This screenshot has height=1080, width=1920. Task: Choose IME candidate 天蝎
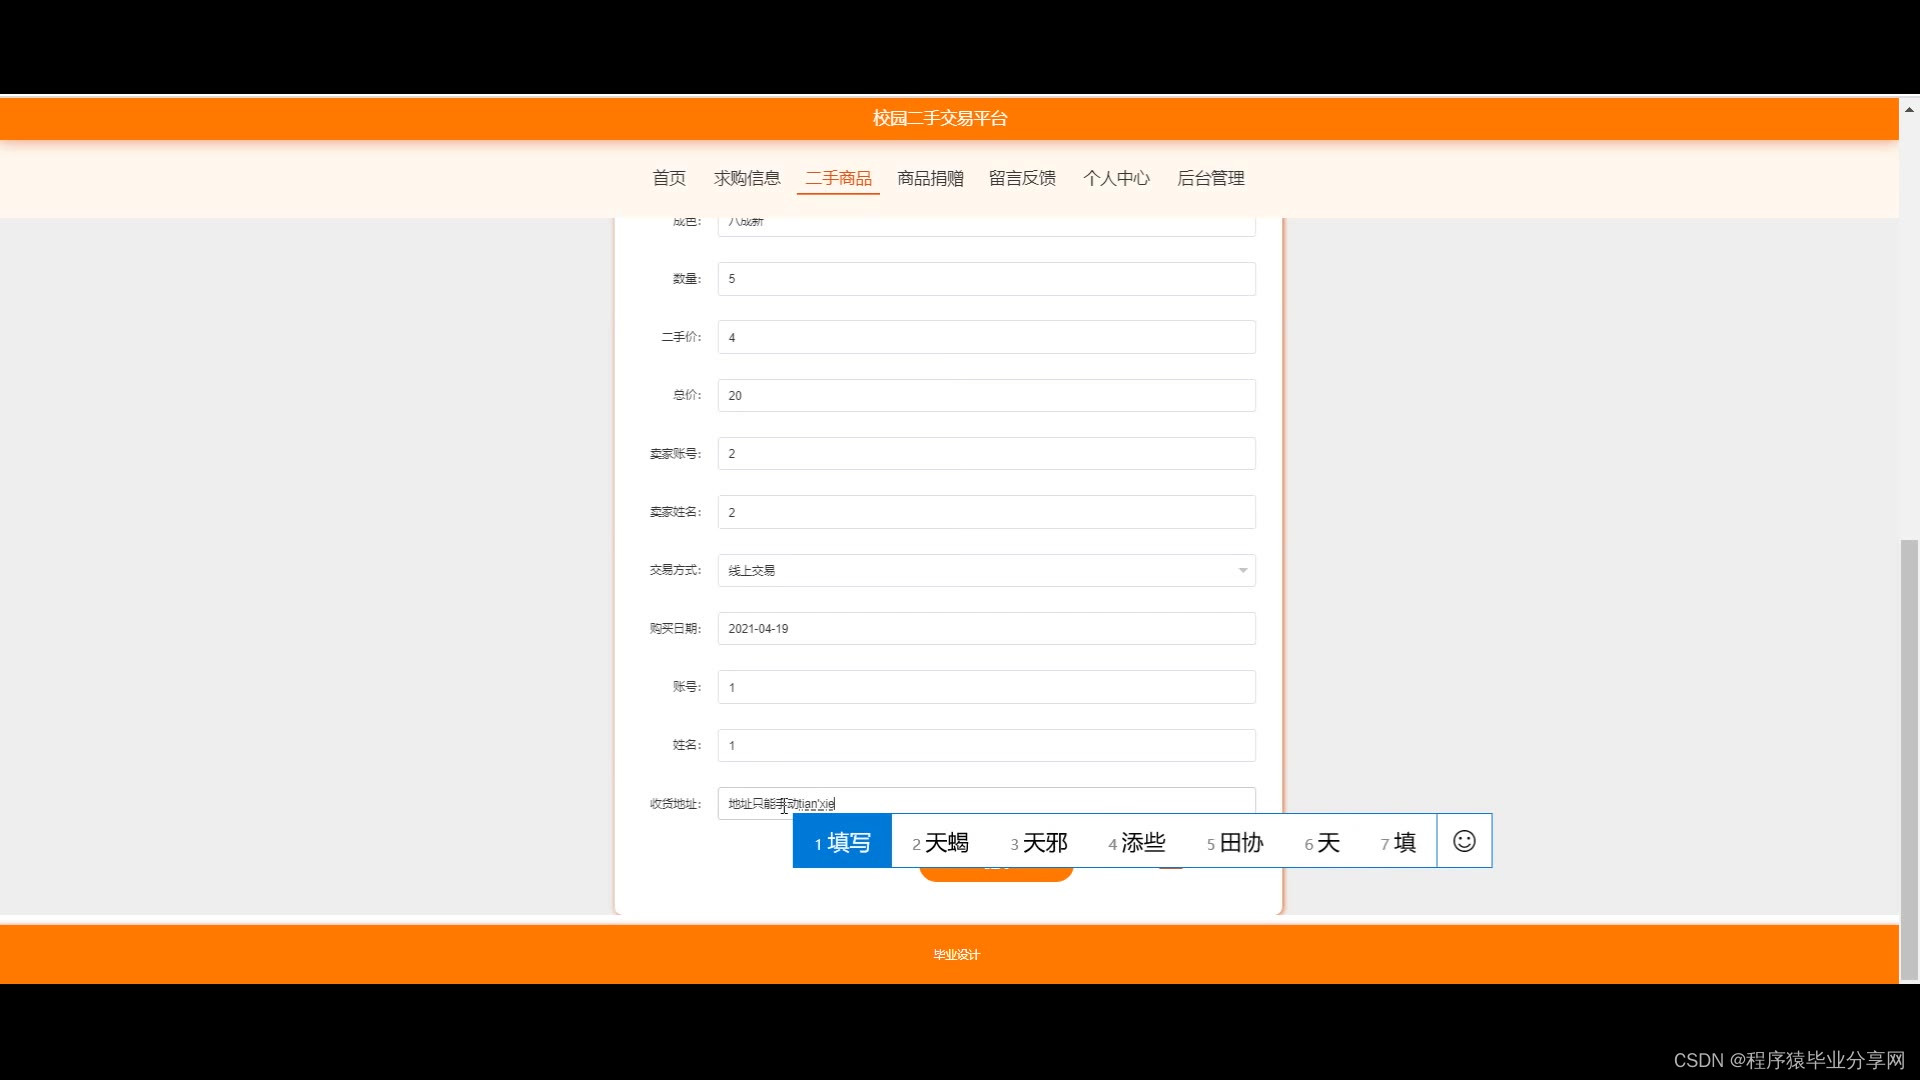pos(940,842)
